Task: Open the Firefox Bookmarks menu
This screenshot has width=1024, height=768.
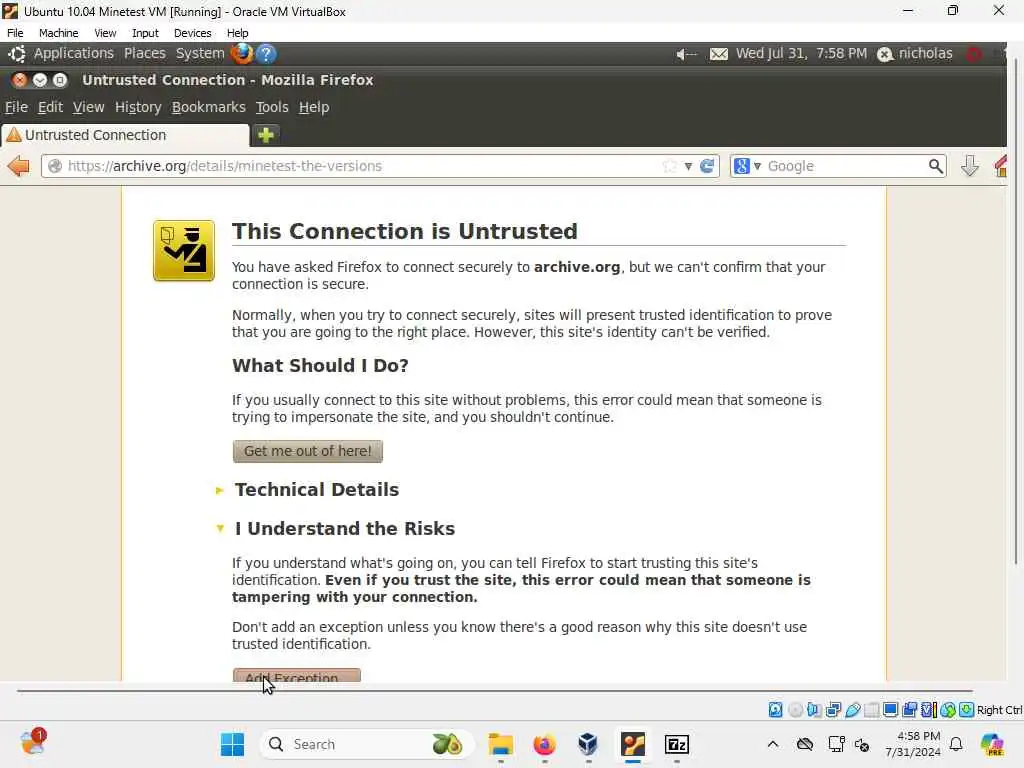Action: click(x=208, y=107)
